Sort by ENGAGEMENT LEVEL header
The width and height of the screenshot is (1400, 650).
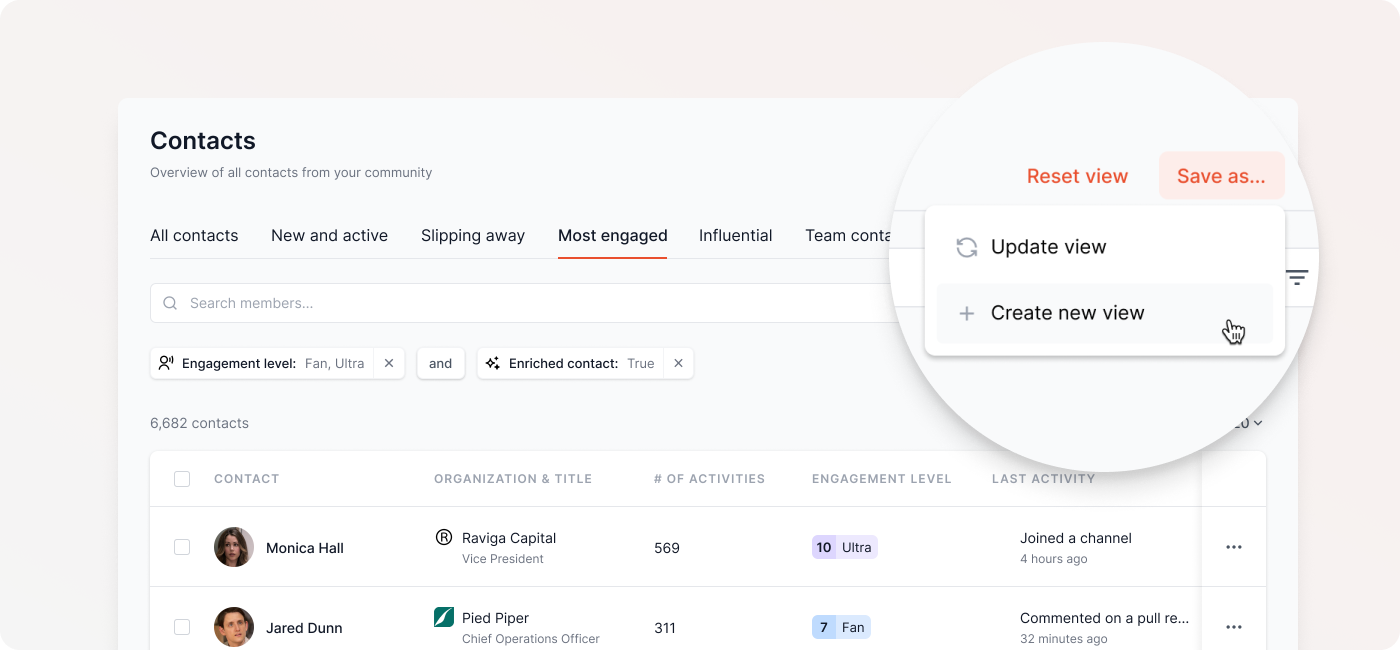pos(881,479)
